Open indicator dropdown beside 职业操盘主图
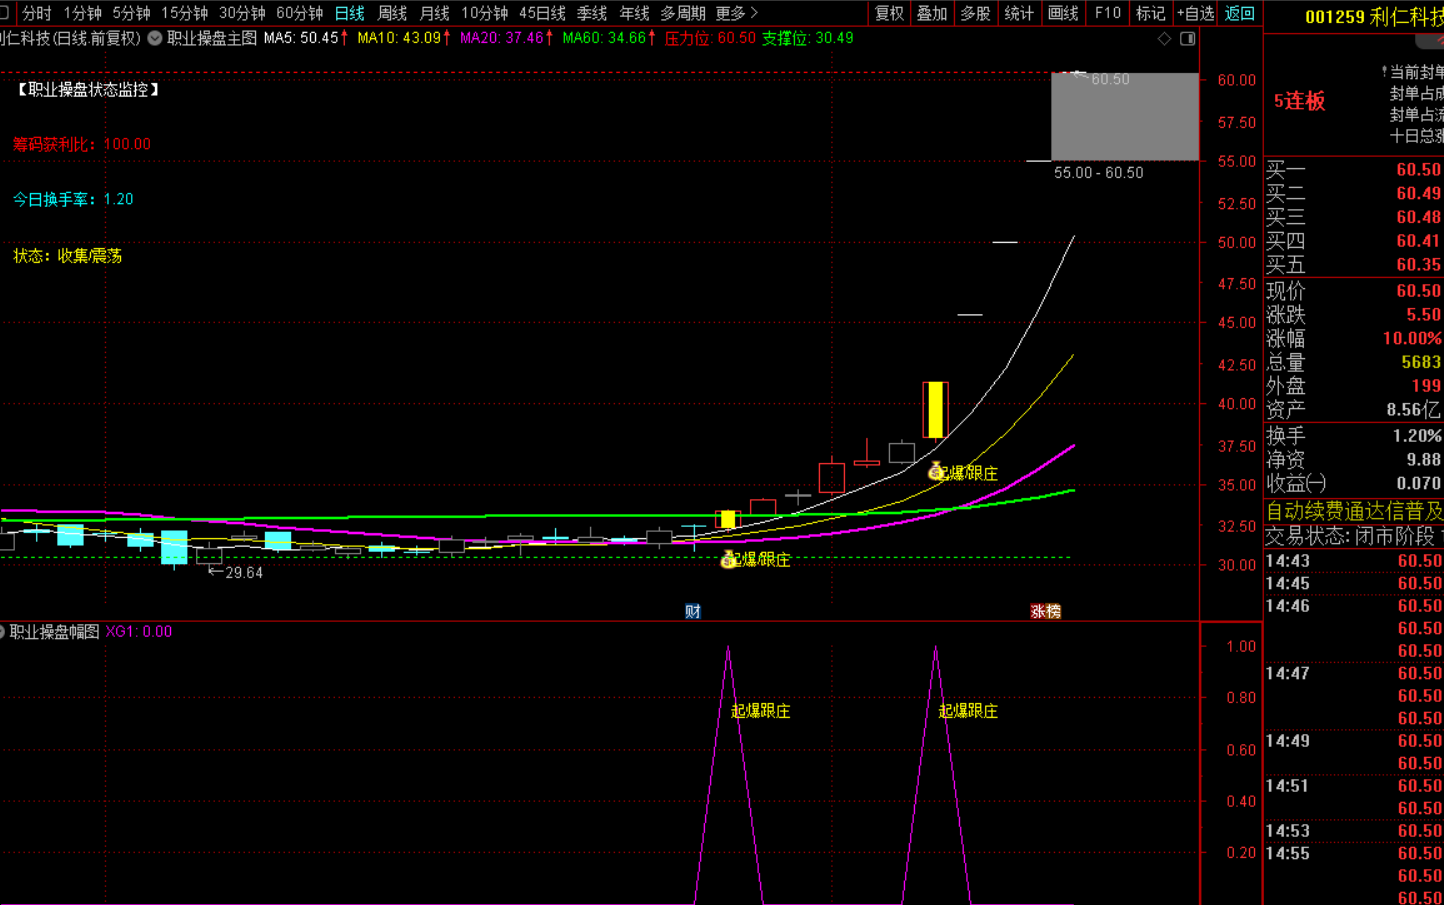 155,38
